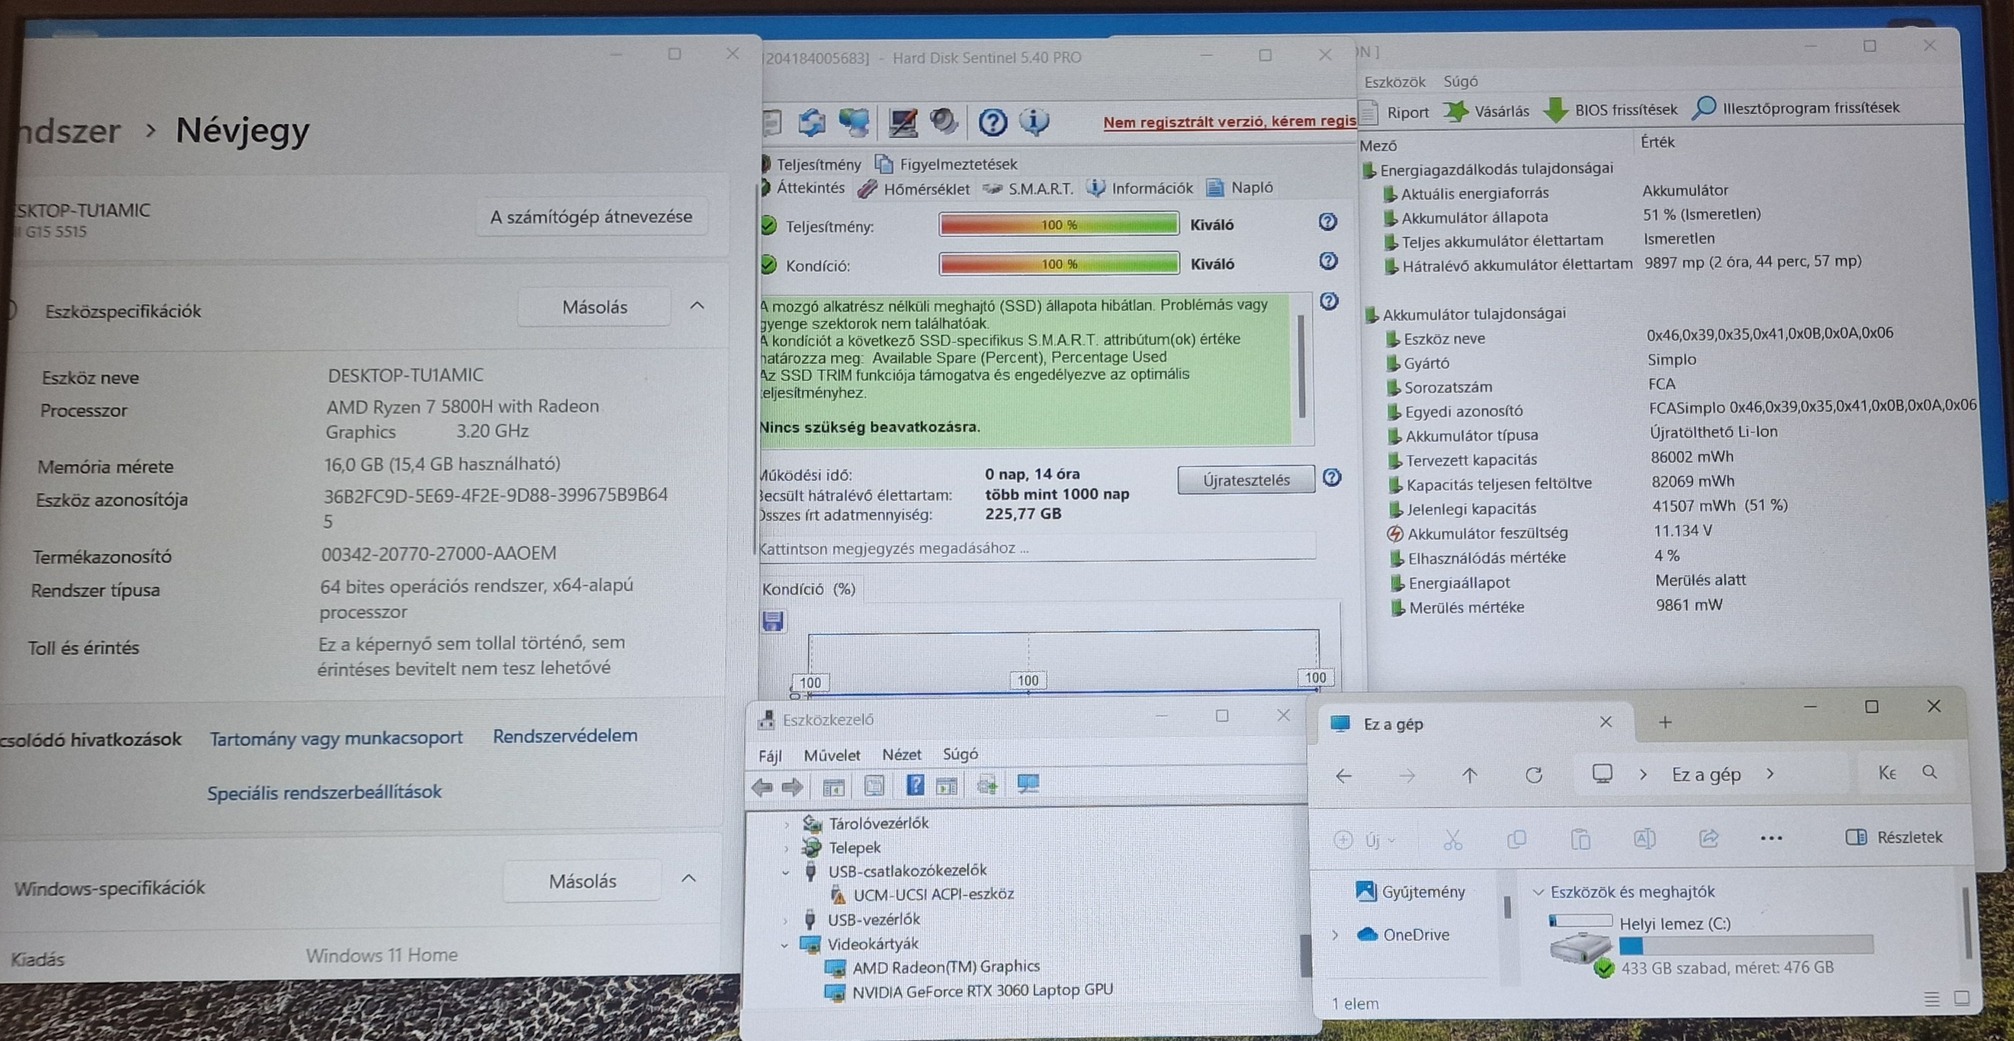Open the three-dots more menu in Ez a gép

tap(1771, 838)
